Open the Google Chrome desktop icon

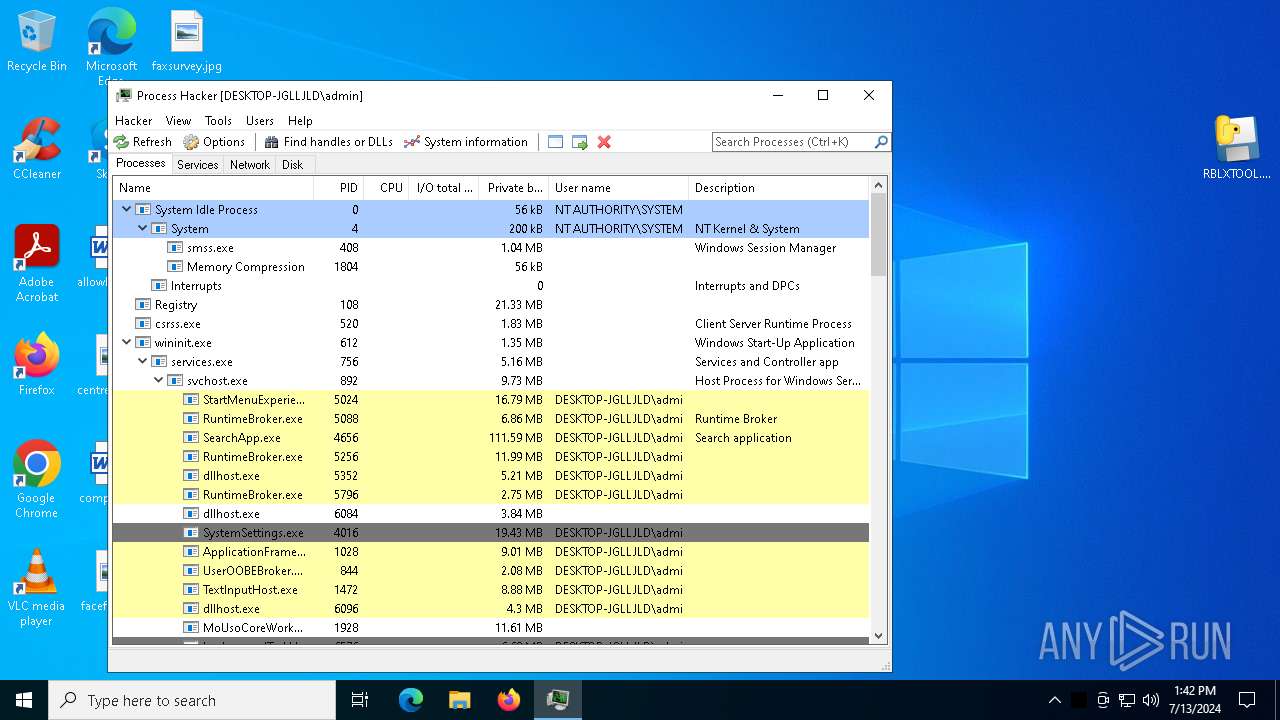[36, 480]
